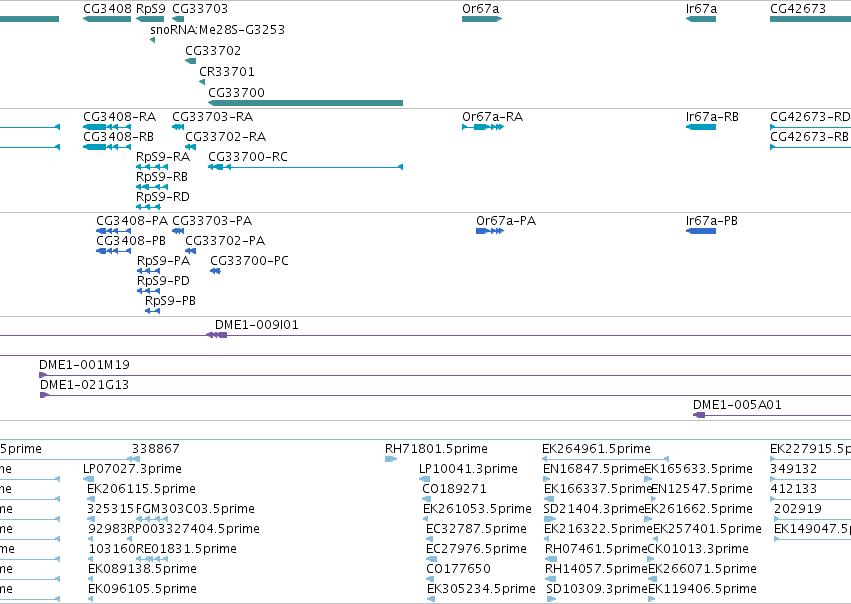Screen dimensions: 851x604
Task: Select the 349132 EST label
Action: coord(793,469)
